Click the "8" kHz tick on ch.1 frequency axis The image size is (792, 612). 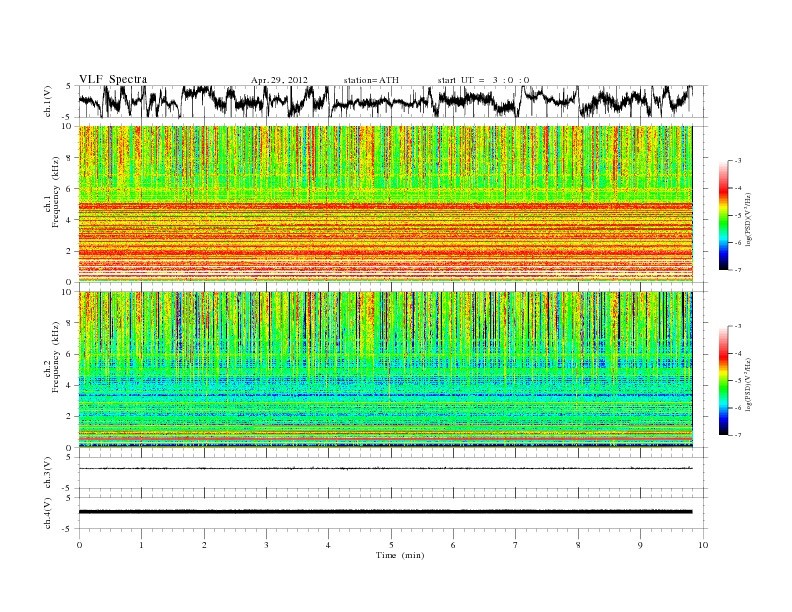coord(69,158)
